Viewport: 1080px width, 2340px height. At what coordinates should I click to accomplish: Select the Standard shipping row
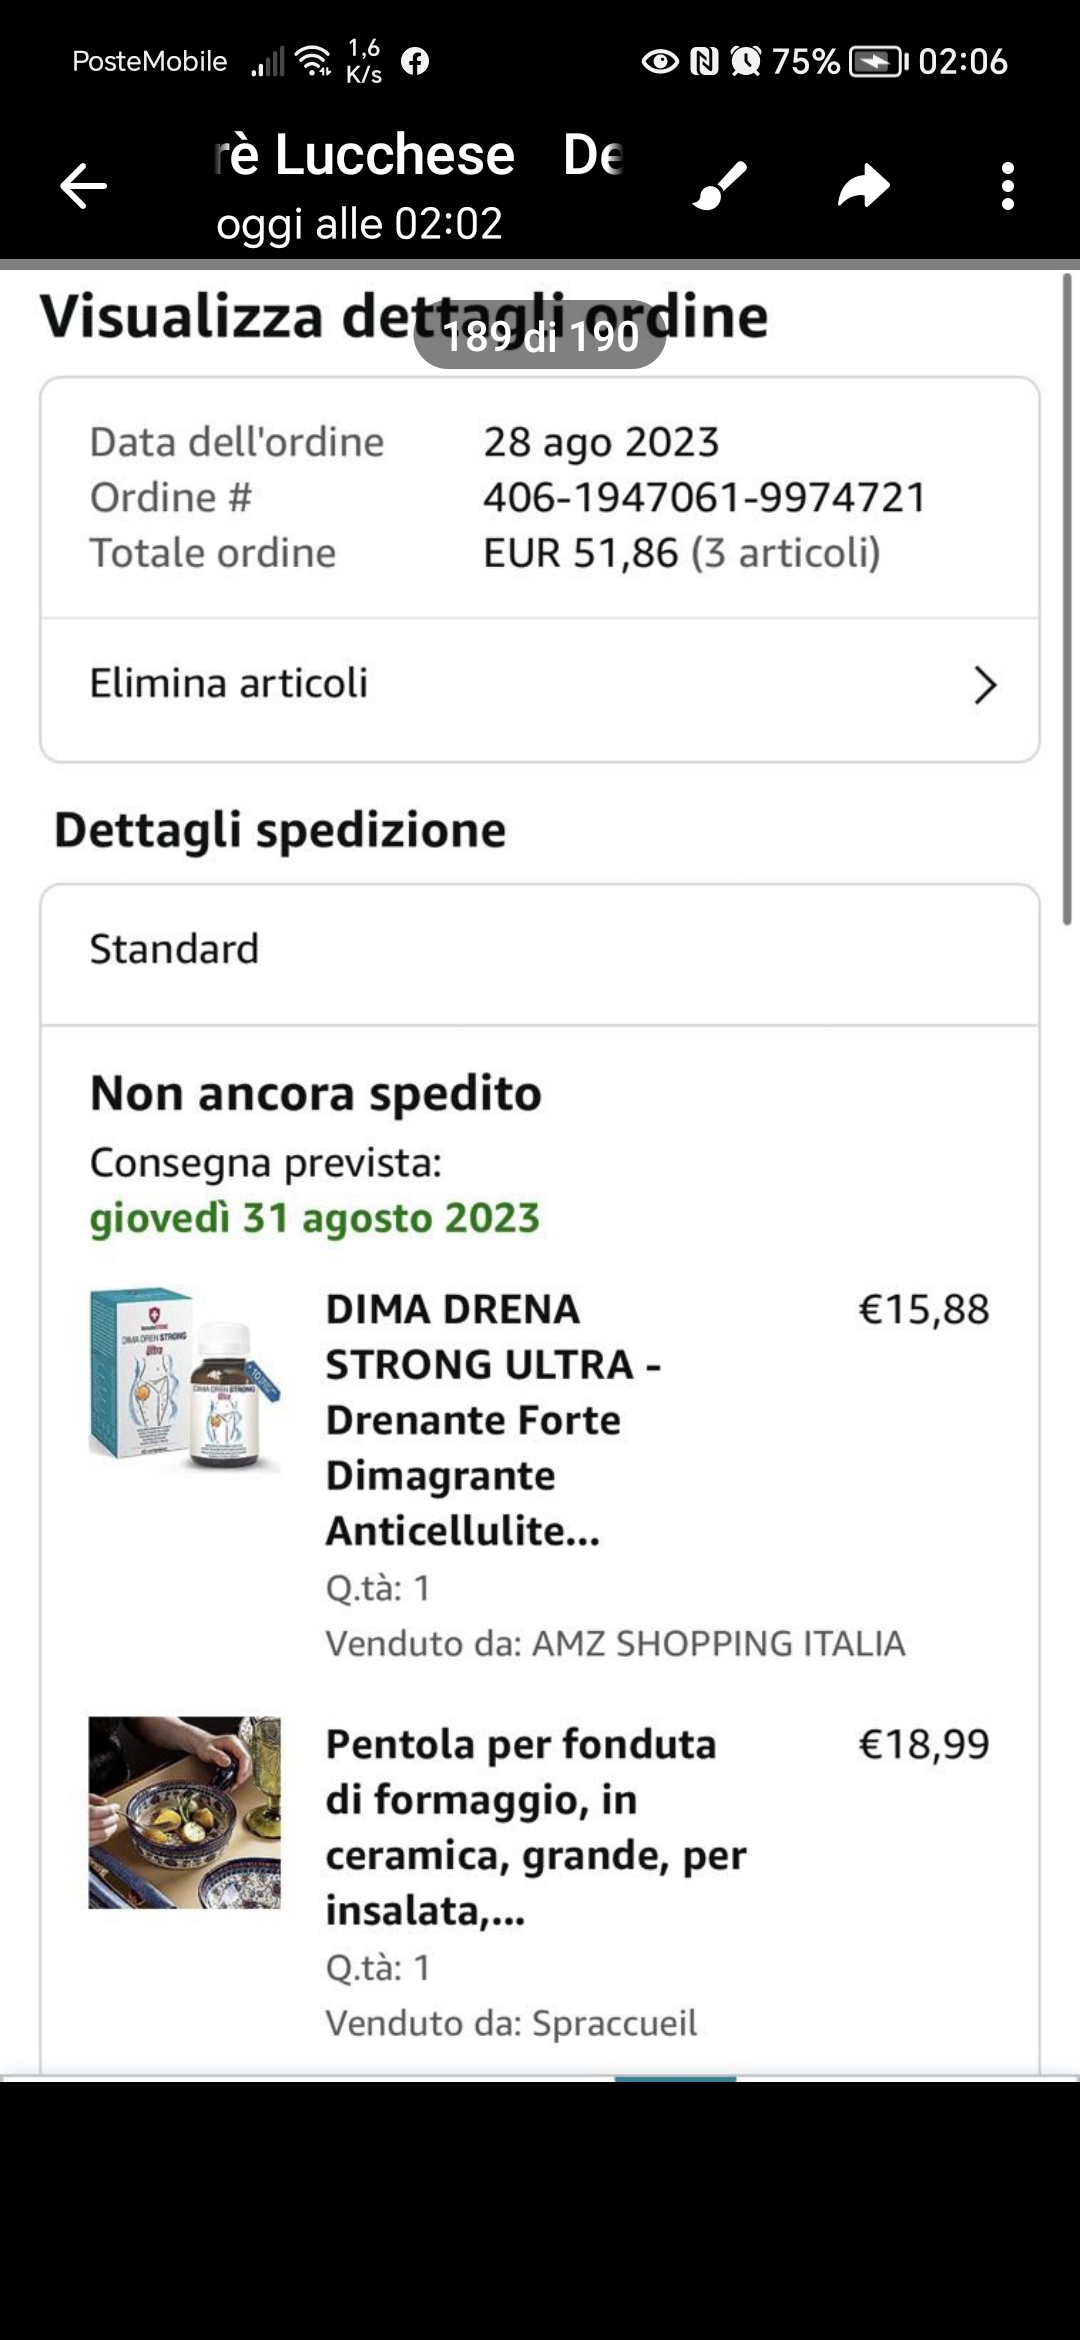tap(540, 950)
